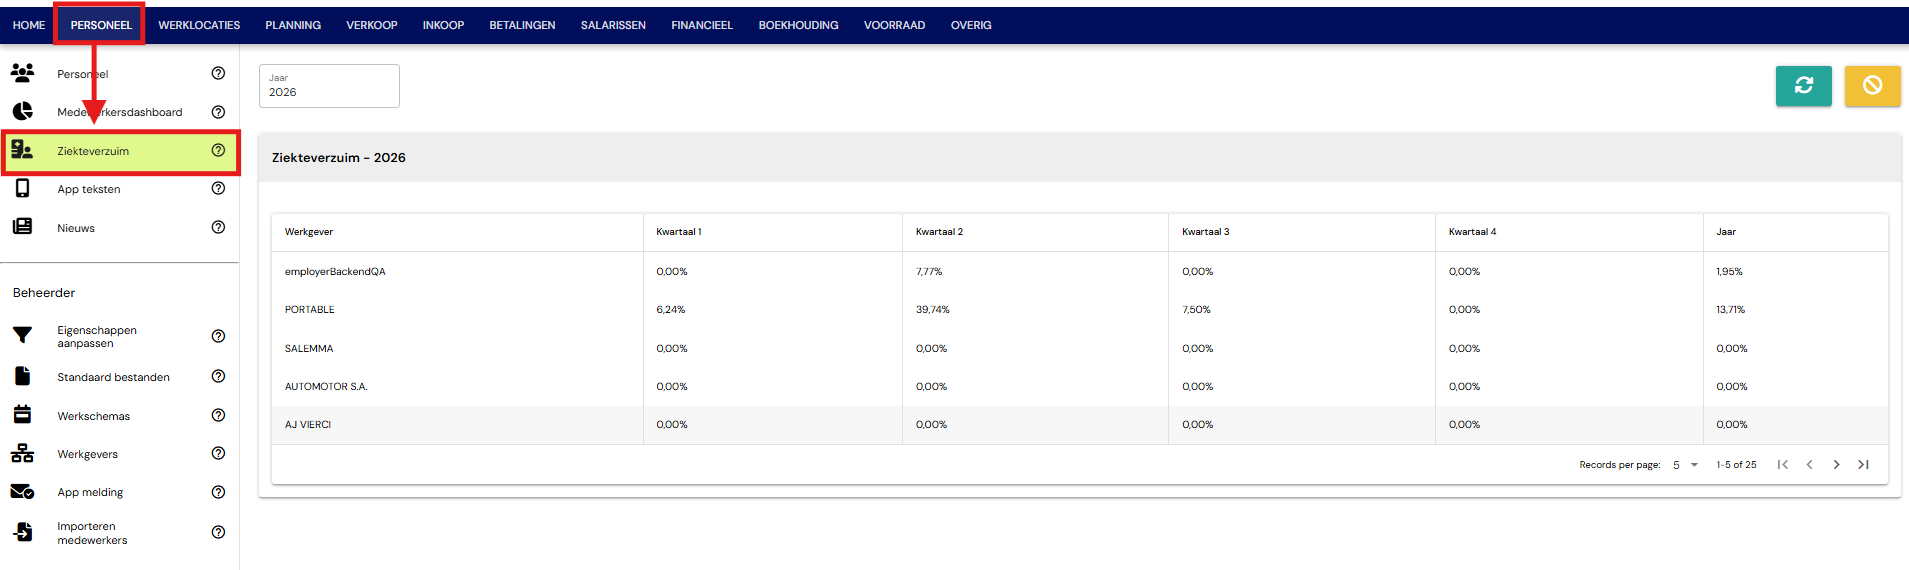Viewport: 1909px width, 570px height.
Task: Go to next page of records
Action: 1836,465
